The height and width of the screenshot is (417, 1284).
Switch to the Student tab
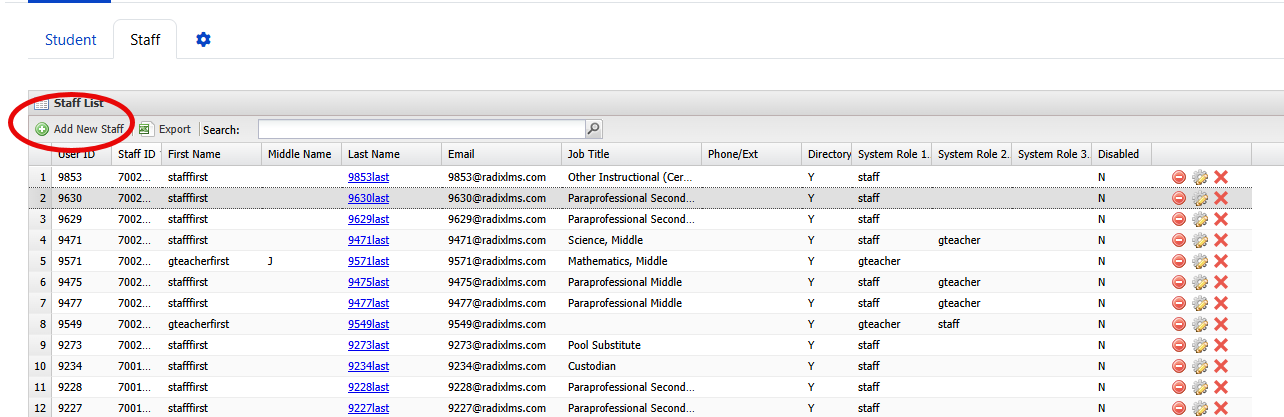coord(71,40)
